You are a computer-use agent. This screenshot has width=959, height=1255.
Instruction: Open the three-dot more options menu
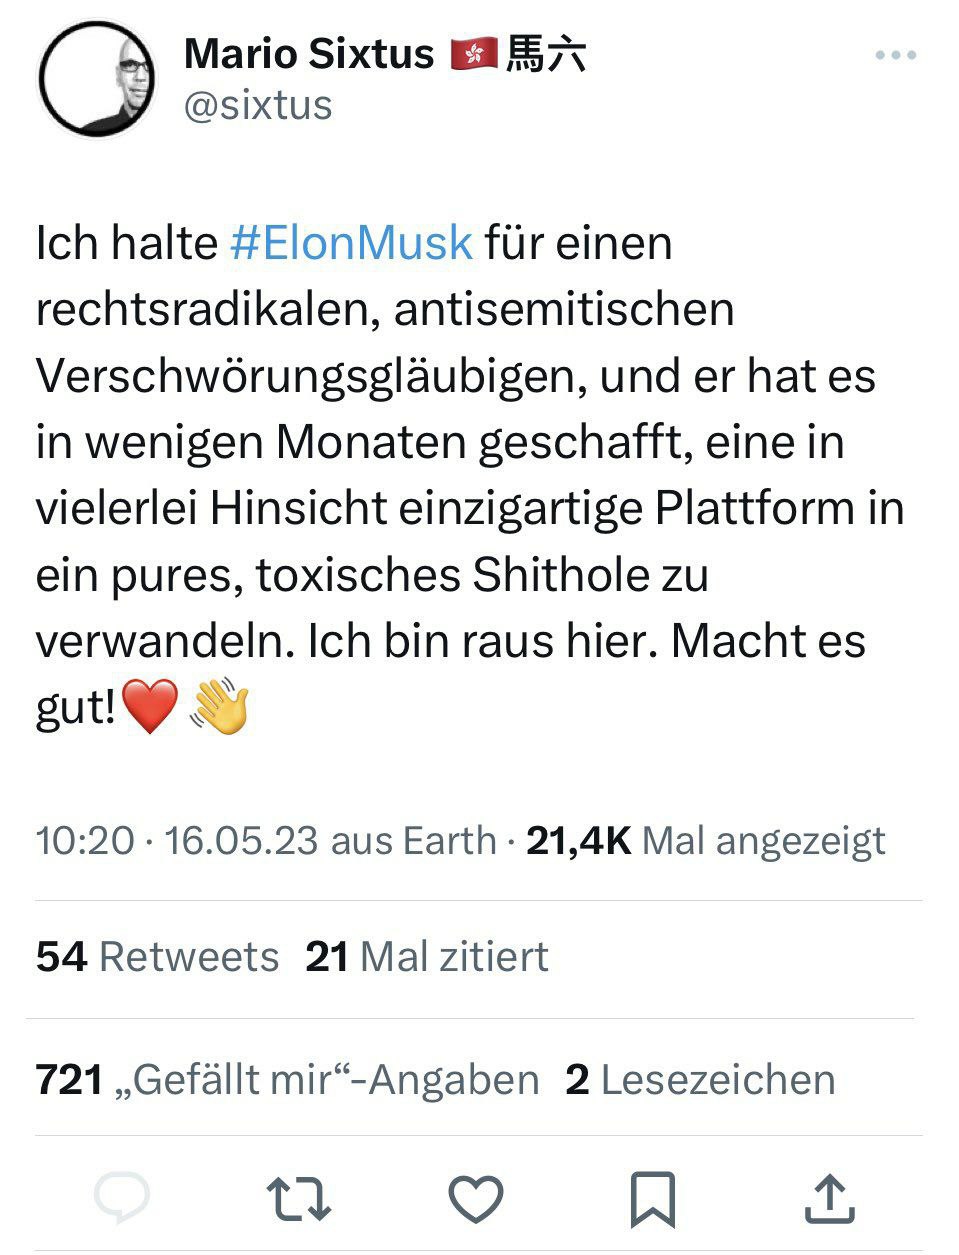tap(894, 56)
